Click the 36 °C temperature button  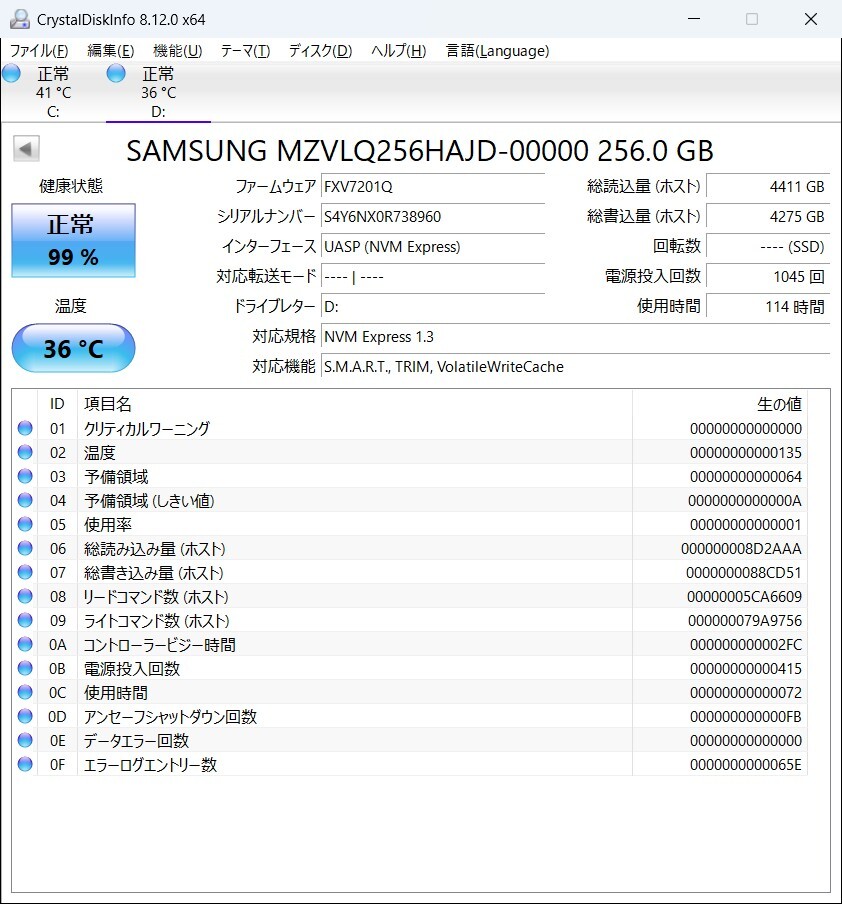click(x=73, y=348)
